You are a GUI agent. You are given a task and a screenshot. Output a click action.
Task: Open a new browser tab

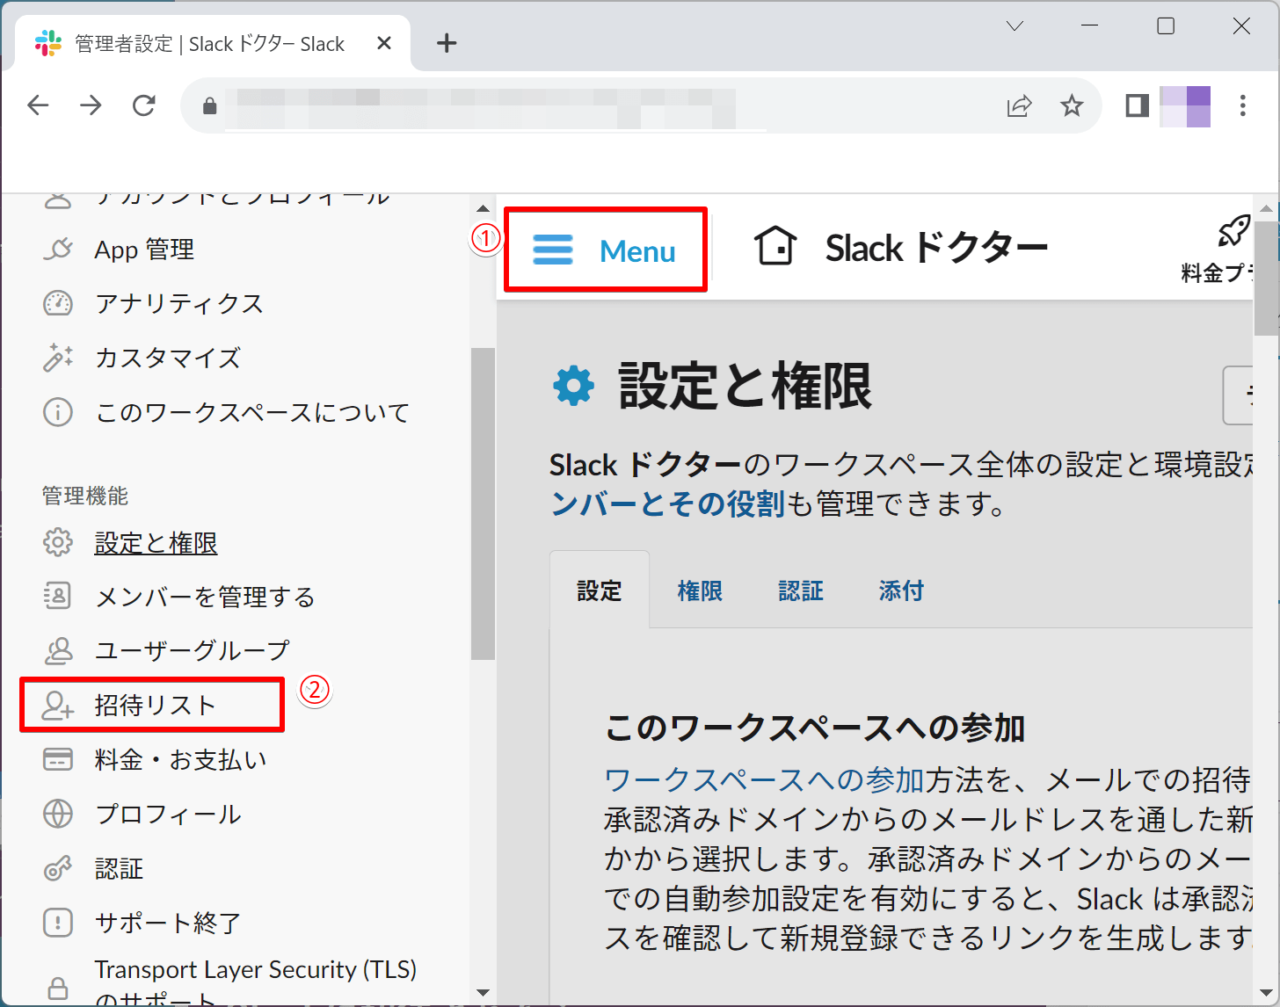coord(447,43)
